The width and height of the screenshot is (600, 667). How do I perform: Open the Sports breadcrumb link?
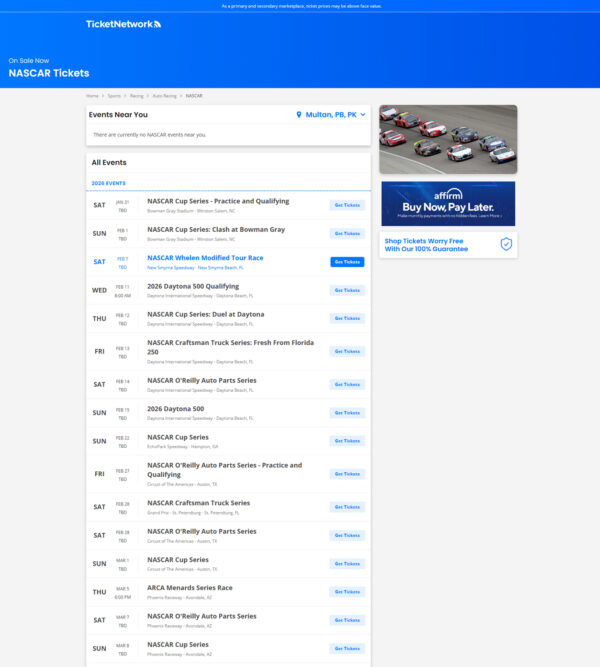(114, 96)
